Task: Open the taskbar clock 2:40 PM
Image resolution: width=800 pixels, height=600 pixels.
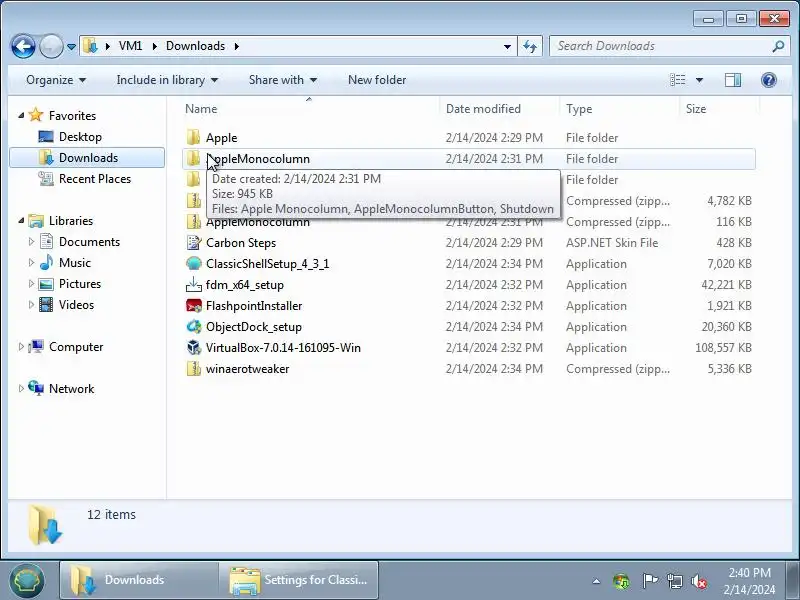Action: (749, 581)
